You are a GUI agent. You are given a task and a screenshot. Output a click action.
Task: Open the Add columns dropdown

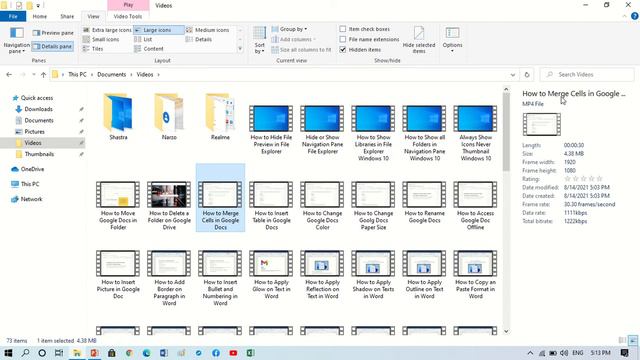point(293,39)
